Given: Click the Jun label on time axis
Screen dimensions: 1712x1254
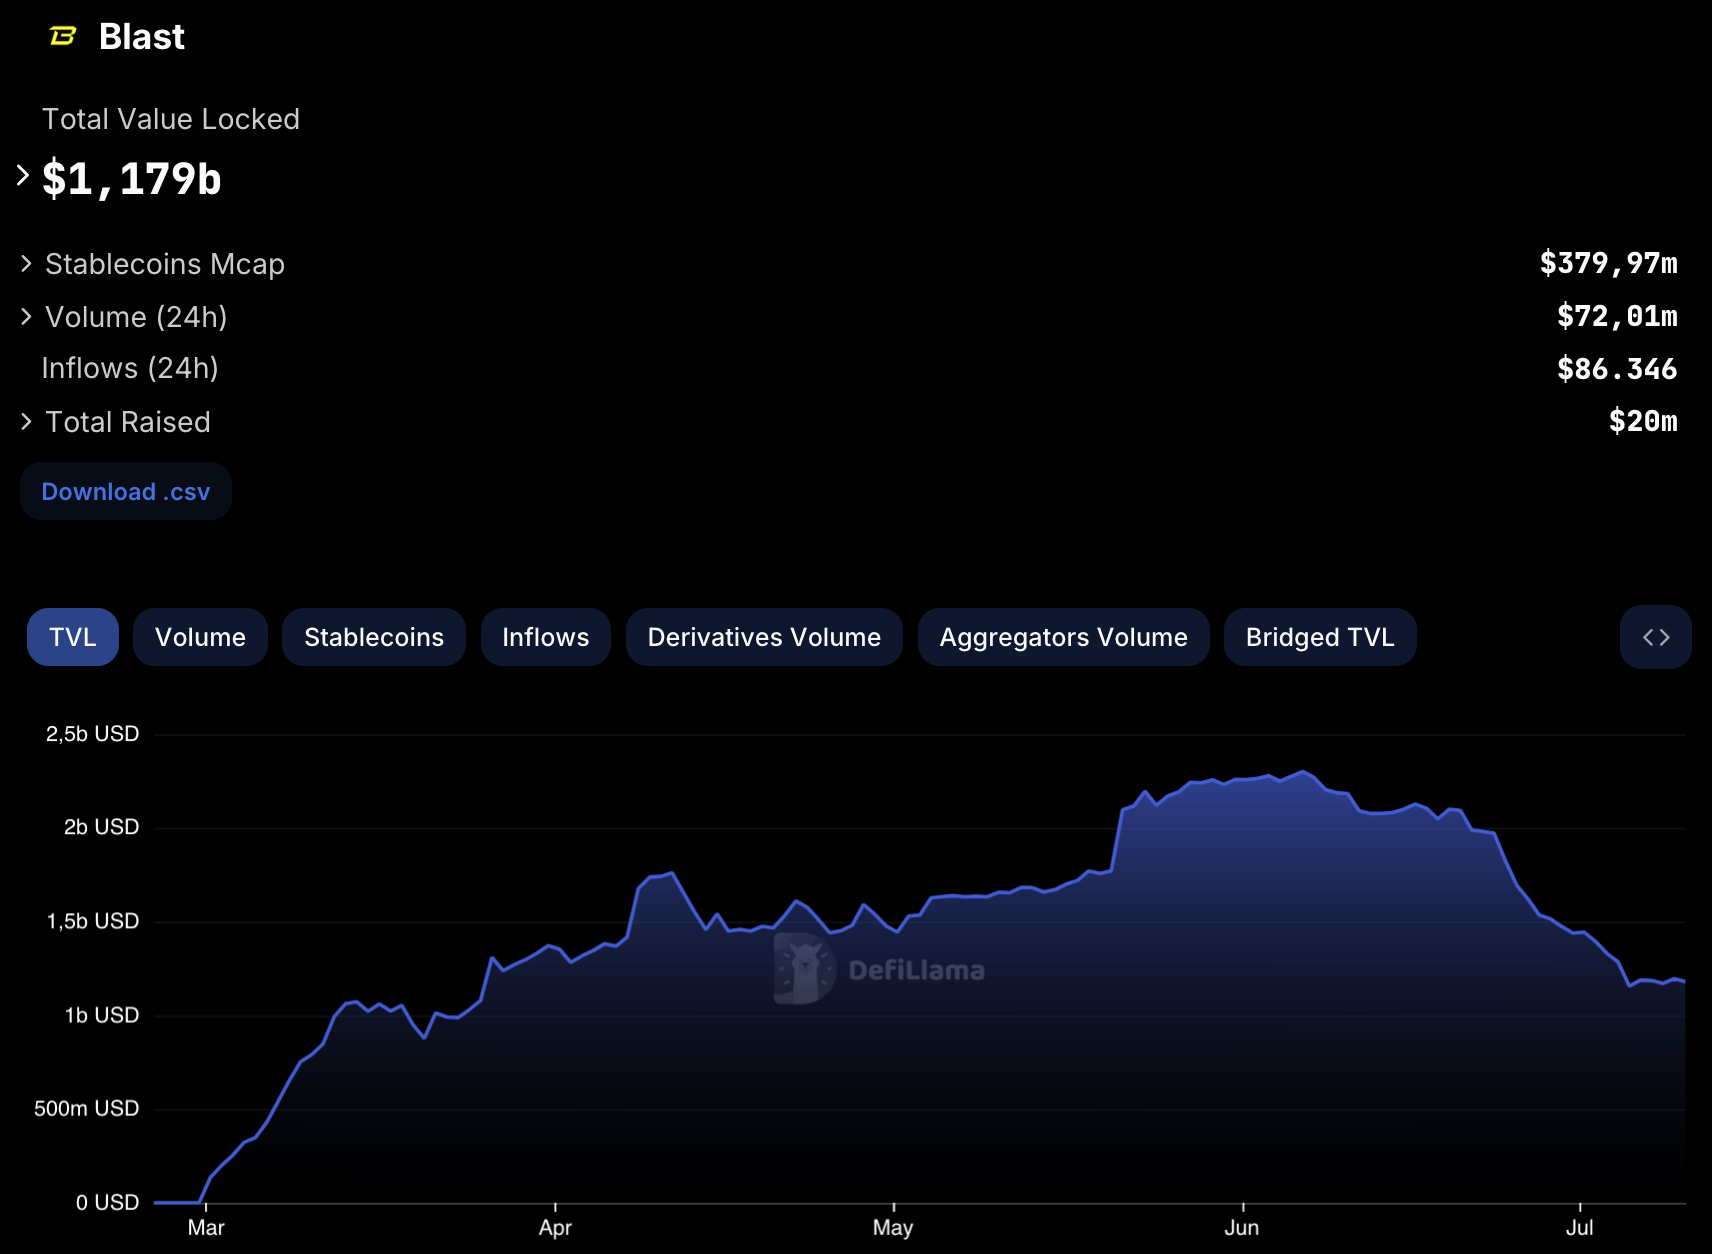Looking at the screenshot, I should tap(1242, 1228).
